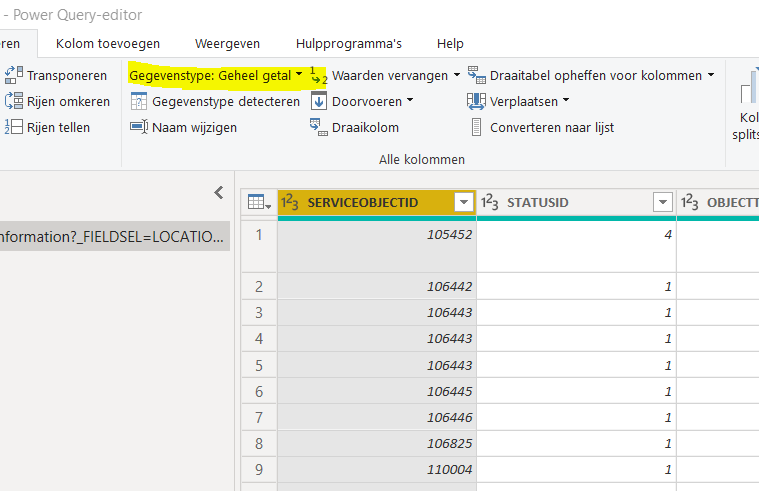The height and width of the screenshot is (491, 759).
Task: Click the 123 type icon of STATUSID
Action: pyautogui.click(x=489, y=202)
